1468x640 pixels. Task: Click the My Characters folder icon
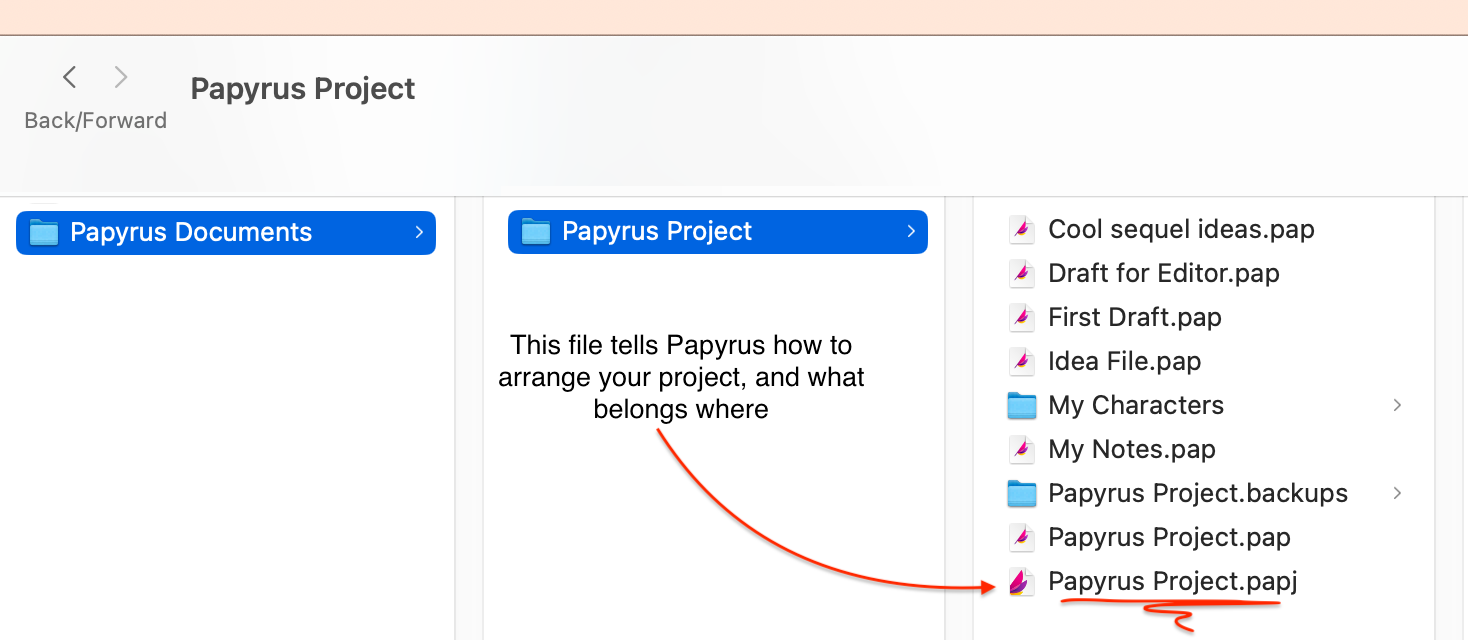tap(1021, 405)
